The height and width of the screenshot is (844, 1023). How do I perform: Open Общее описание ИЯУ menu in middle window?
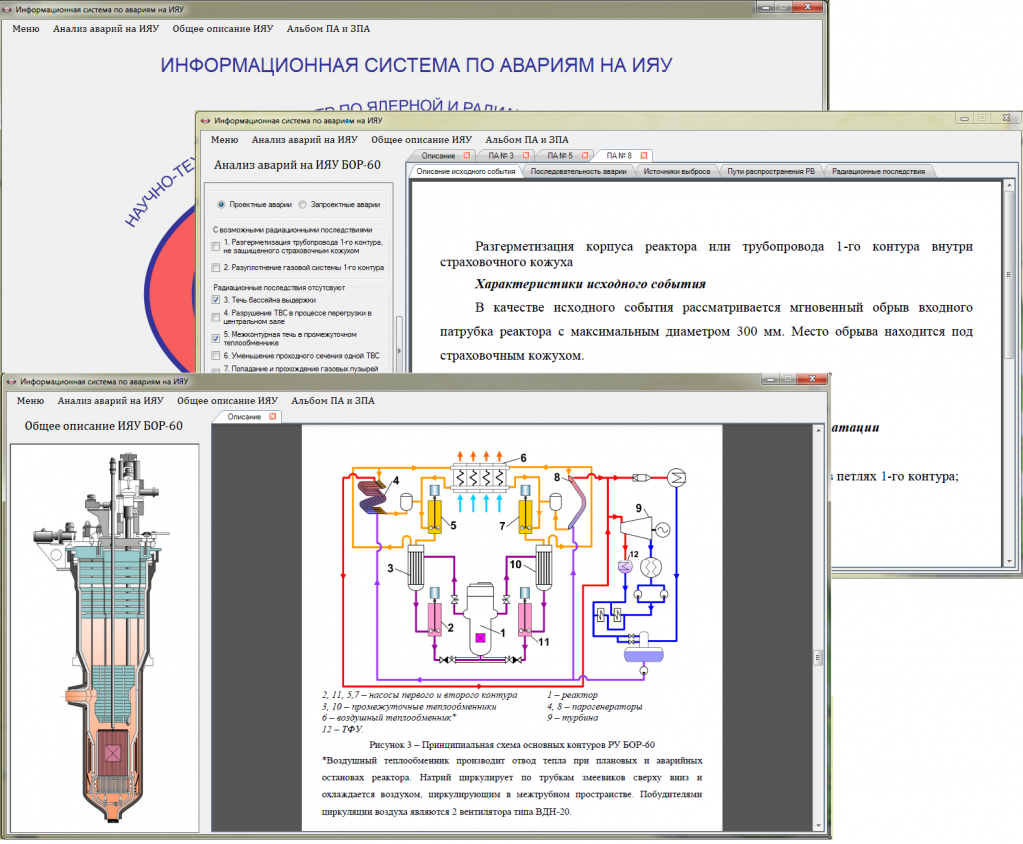tap(421, 140)
